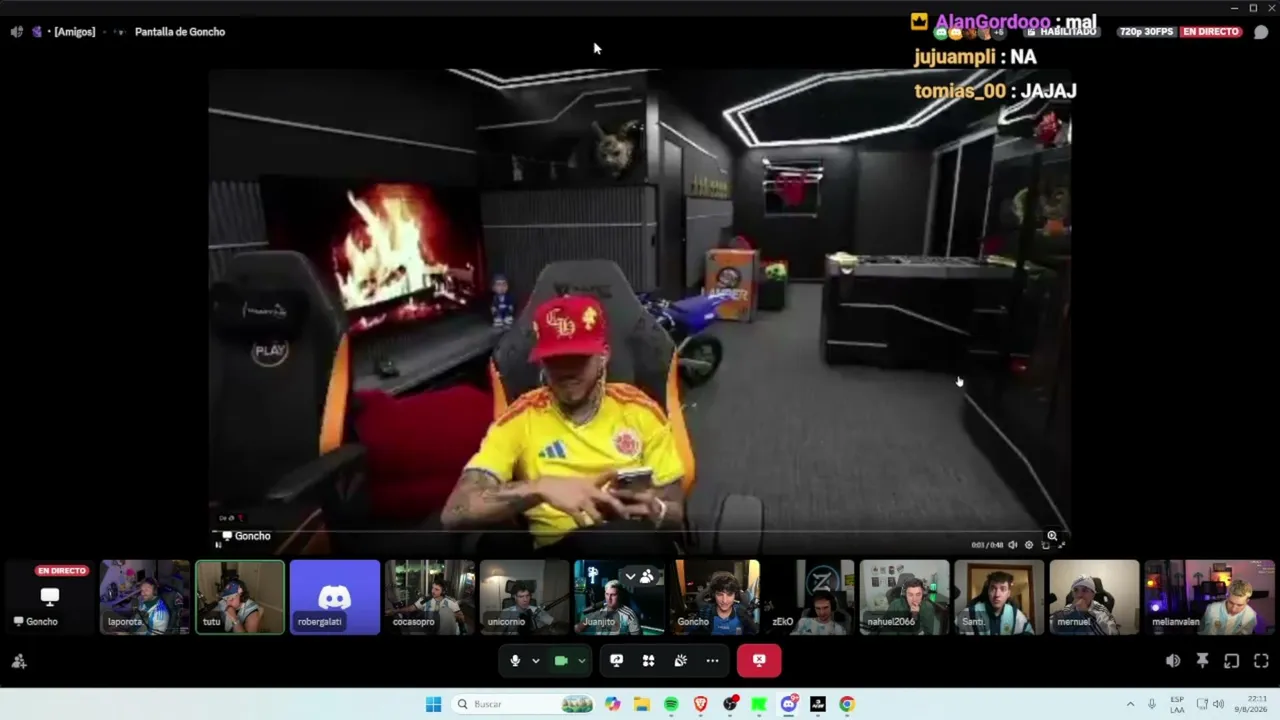Open the chat bubble icon at top right

(1261, 32)
